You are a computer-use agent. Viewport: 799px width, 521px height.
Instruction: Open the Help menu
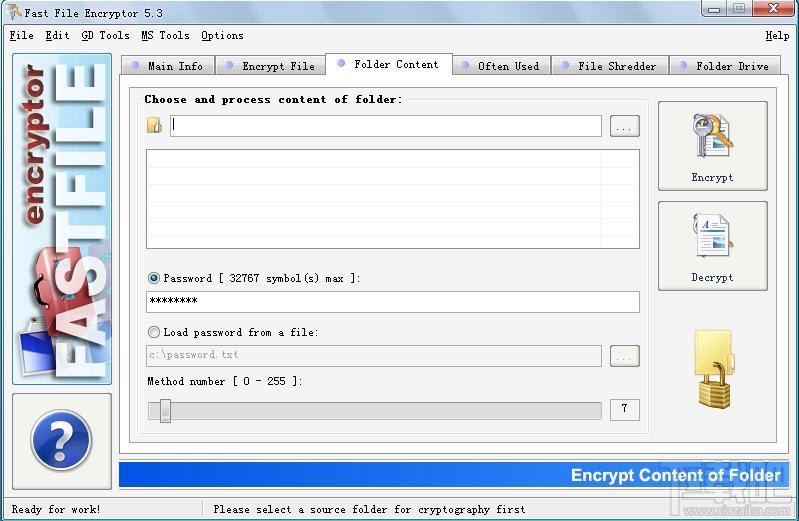tap(777, 36)
